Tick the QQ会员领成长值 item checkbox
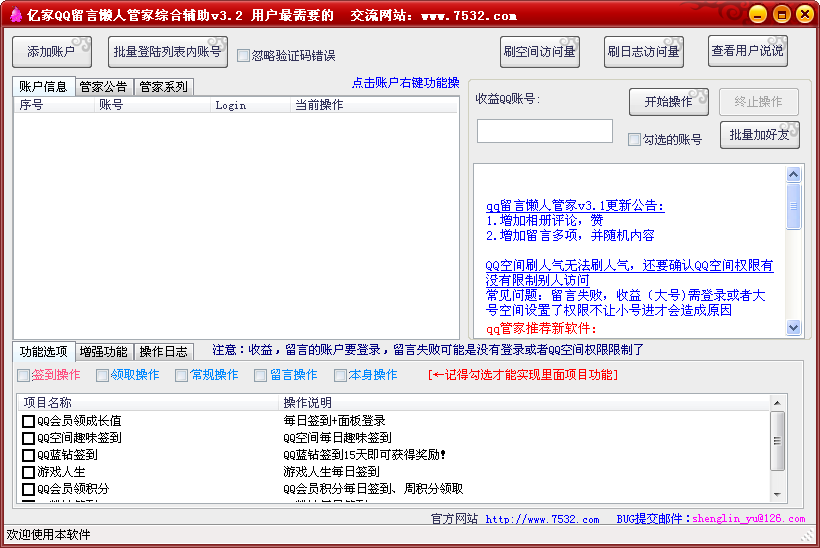The height and width of the screenshot is (548, 820). pos(29,421)
